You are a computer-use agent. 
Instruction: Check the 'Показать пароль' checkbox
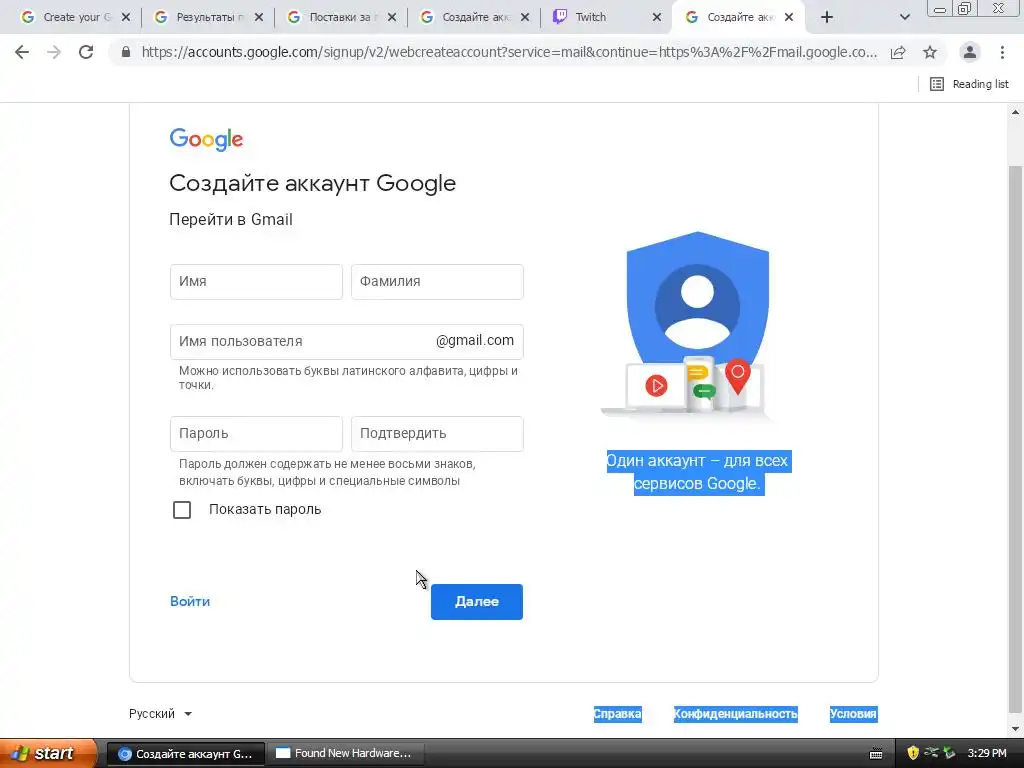click(182, 509)
